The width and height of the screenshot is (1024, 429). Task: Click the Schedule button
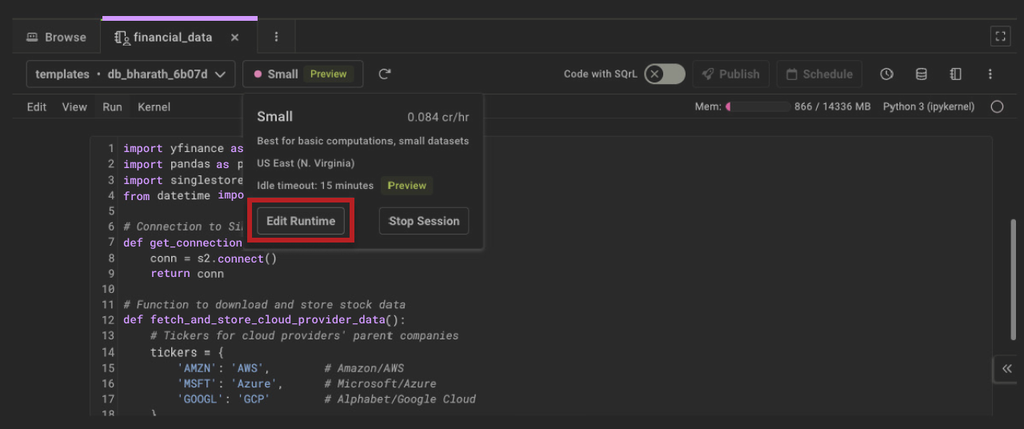820,74
